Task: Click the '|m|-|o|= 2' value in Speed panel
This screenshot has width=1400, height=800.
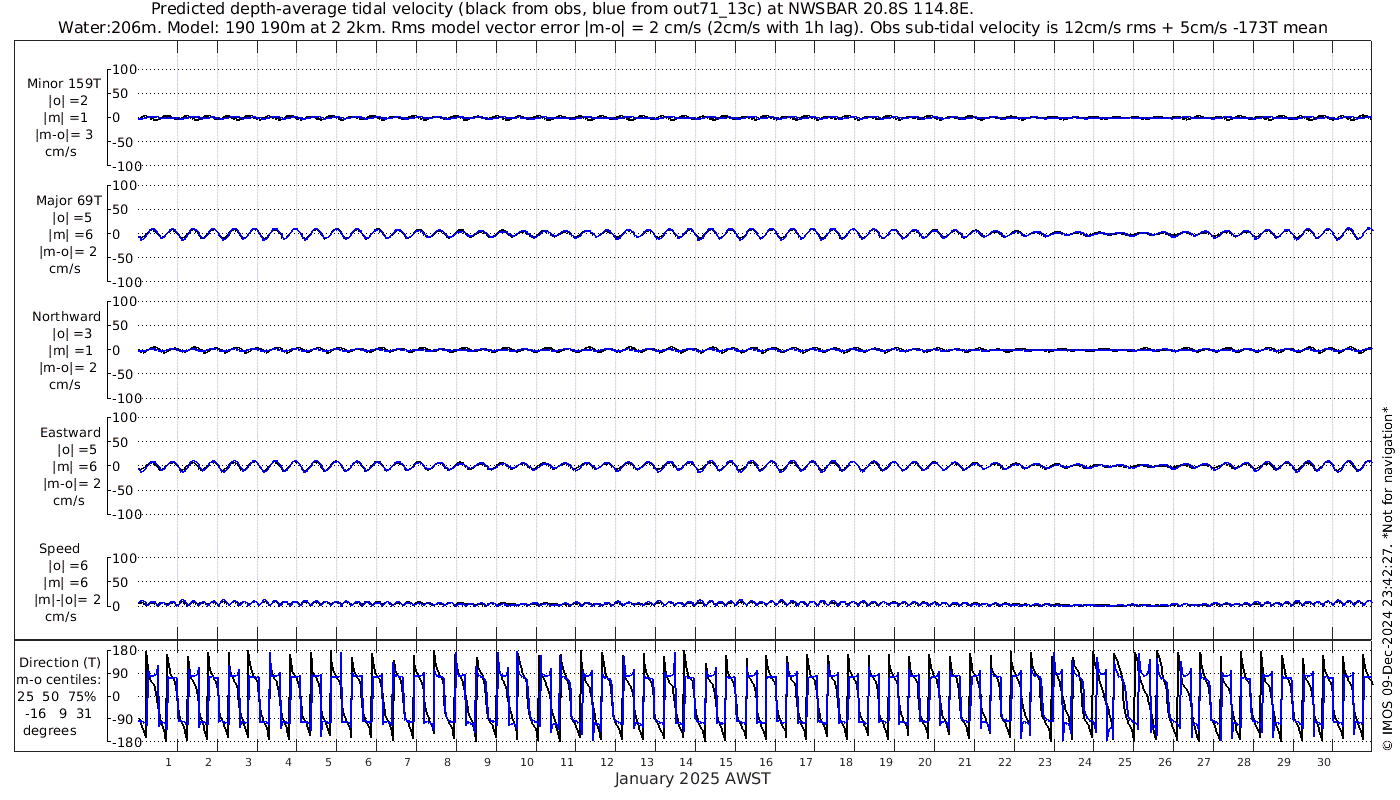Action: click(x=68, y=600)
